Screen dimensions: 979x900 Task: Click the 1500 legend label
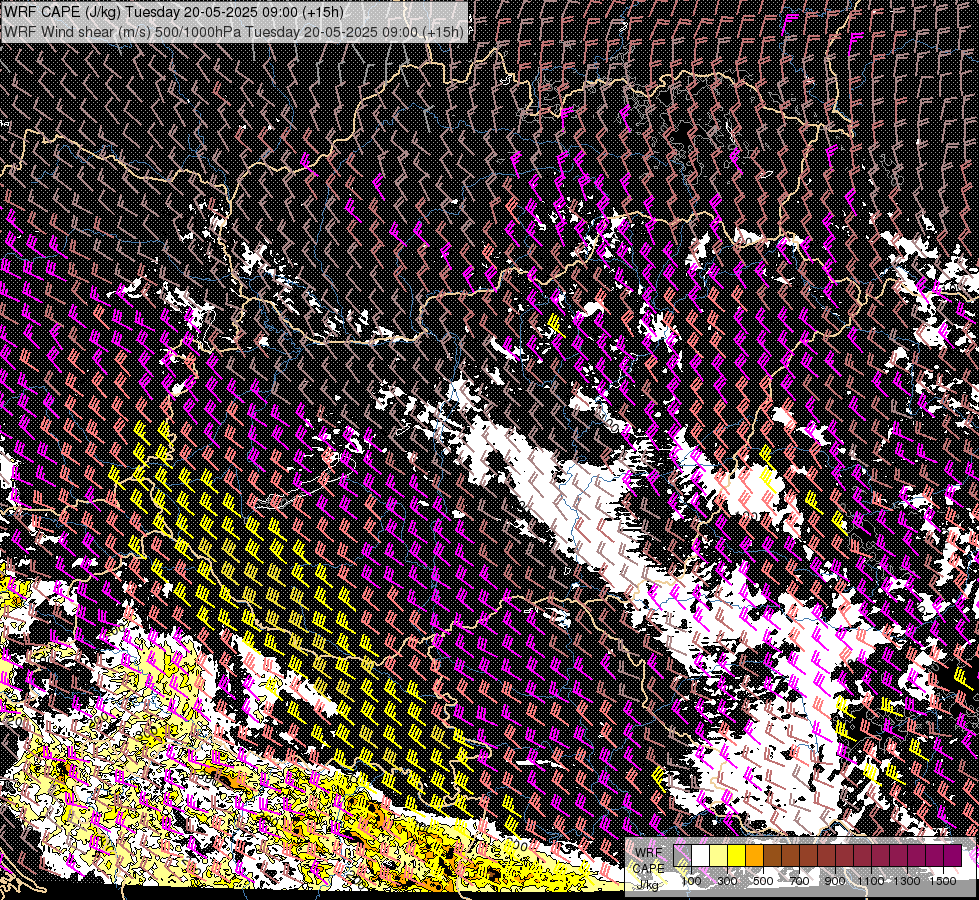[x=943, y=881]
